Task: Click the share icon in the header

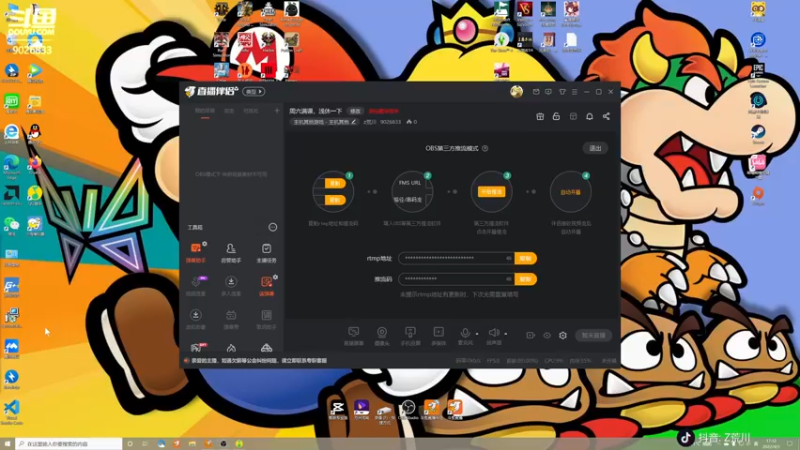Action: click(x=606, y=116)
